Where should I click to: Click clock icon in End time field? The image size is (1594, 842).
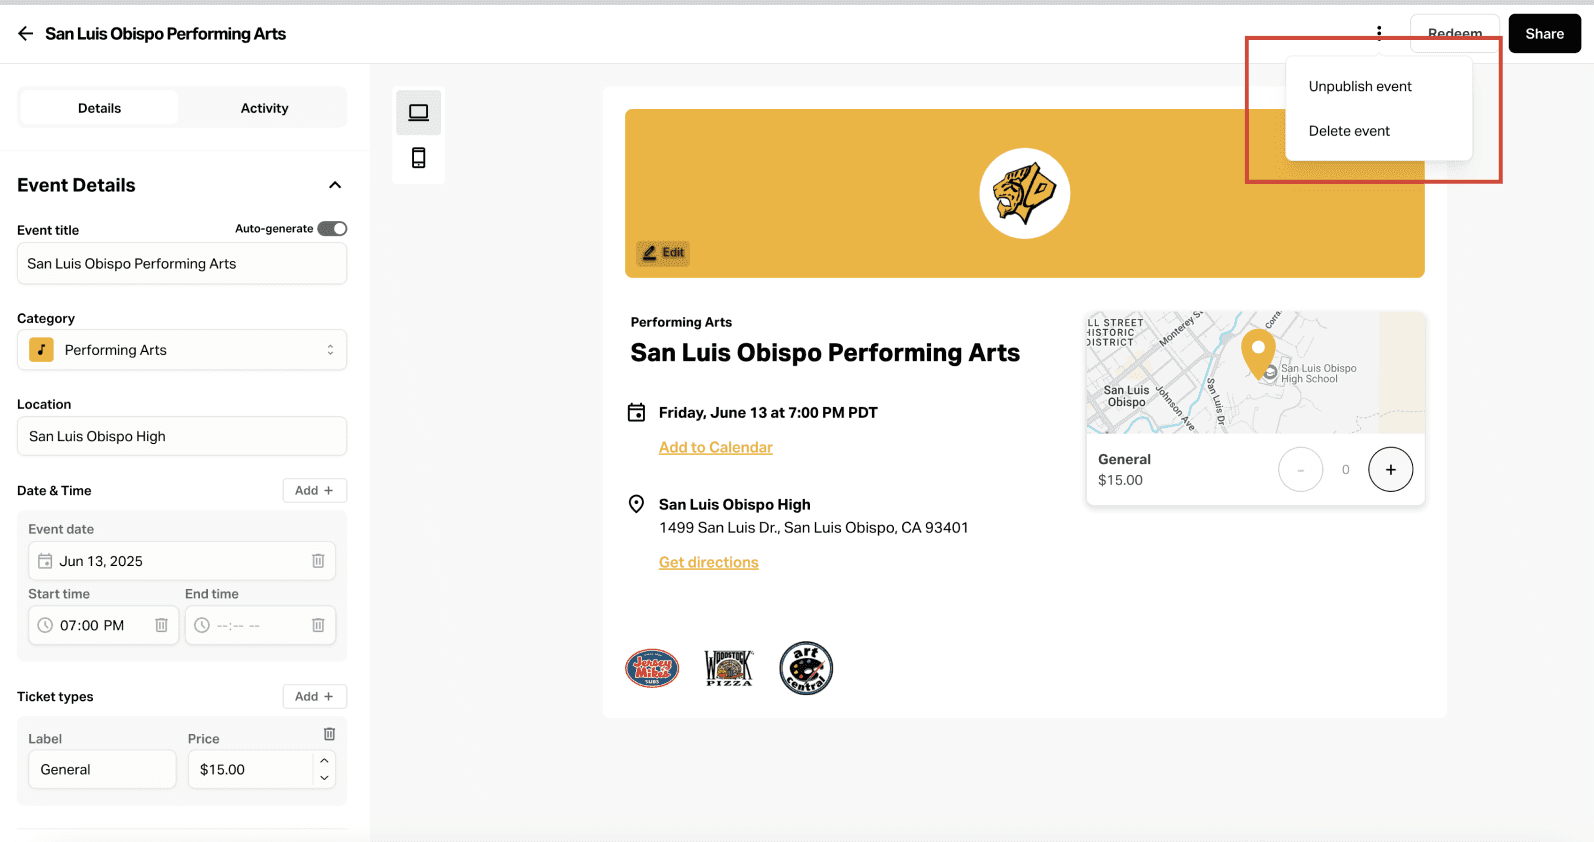pos(202,625)
